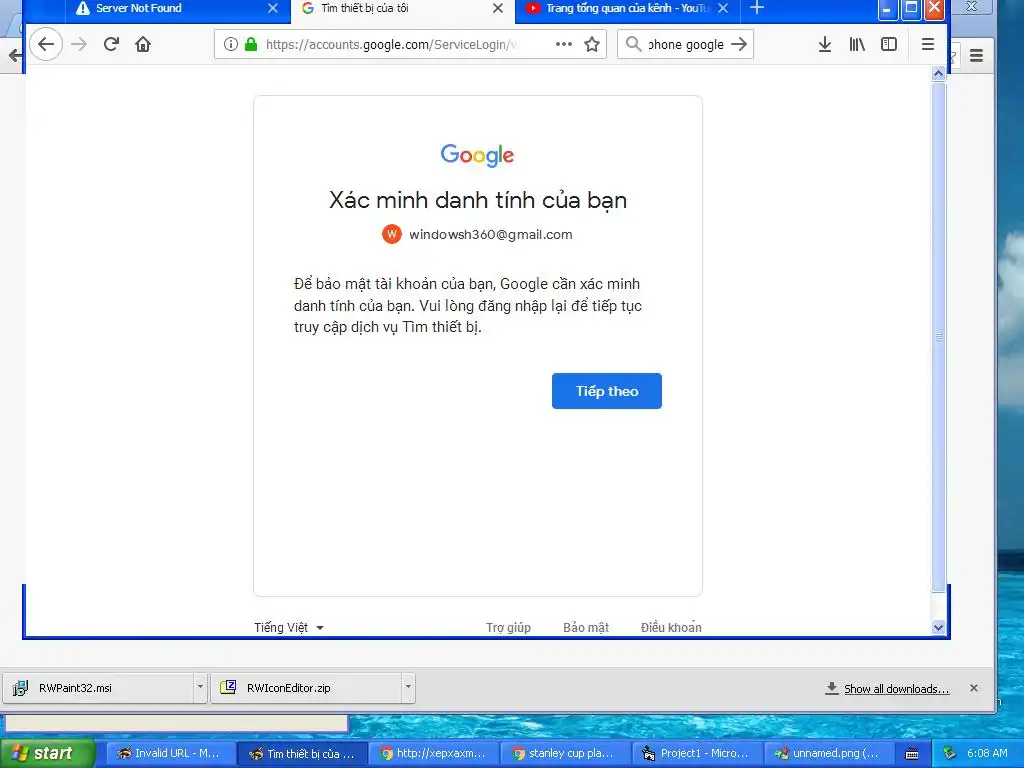This screenshot has height=768, width=1024.
Task: Open the Windows start menu
Action: 48,753
